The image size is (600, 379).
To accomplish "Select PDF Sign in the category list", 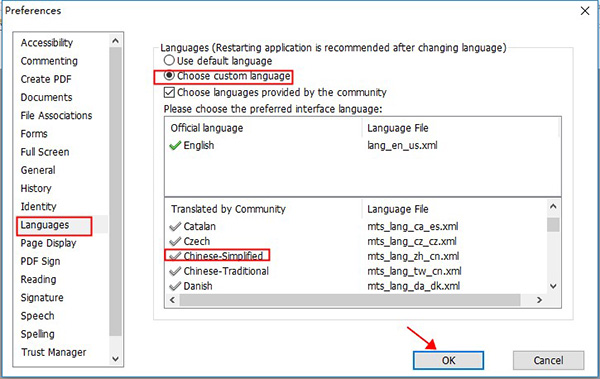I will (x=40, y=261).
